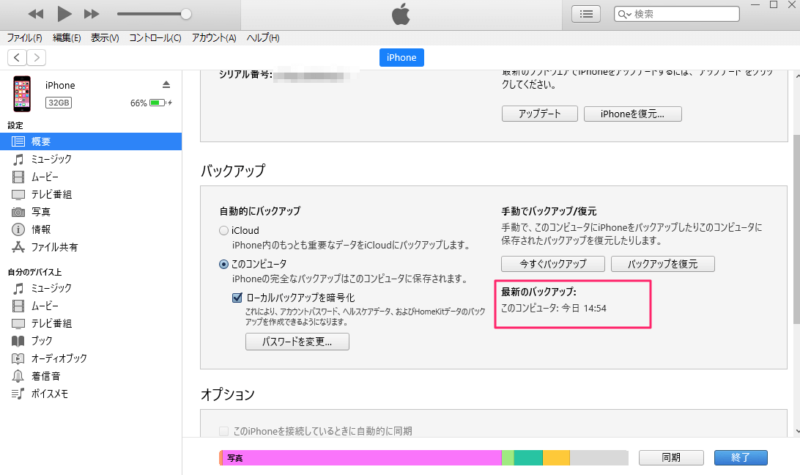Screen dimensions: 800x475
Task: Skip to the next track
Action: [92, 14]
